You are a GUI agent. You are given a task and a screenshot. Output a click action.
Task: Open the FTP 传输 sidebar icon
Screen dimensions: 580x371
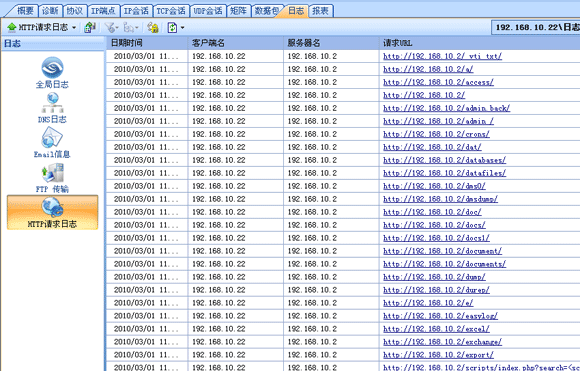pos(52,178)
